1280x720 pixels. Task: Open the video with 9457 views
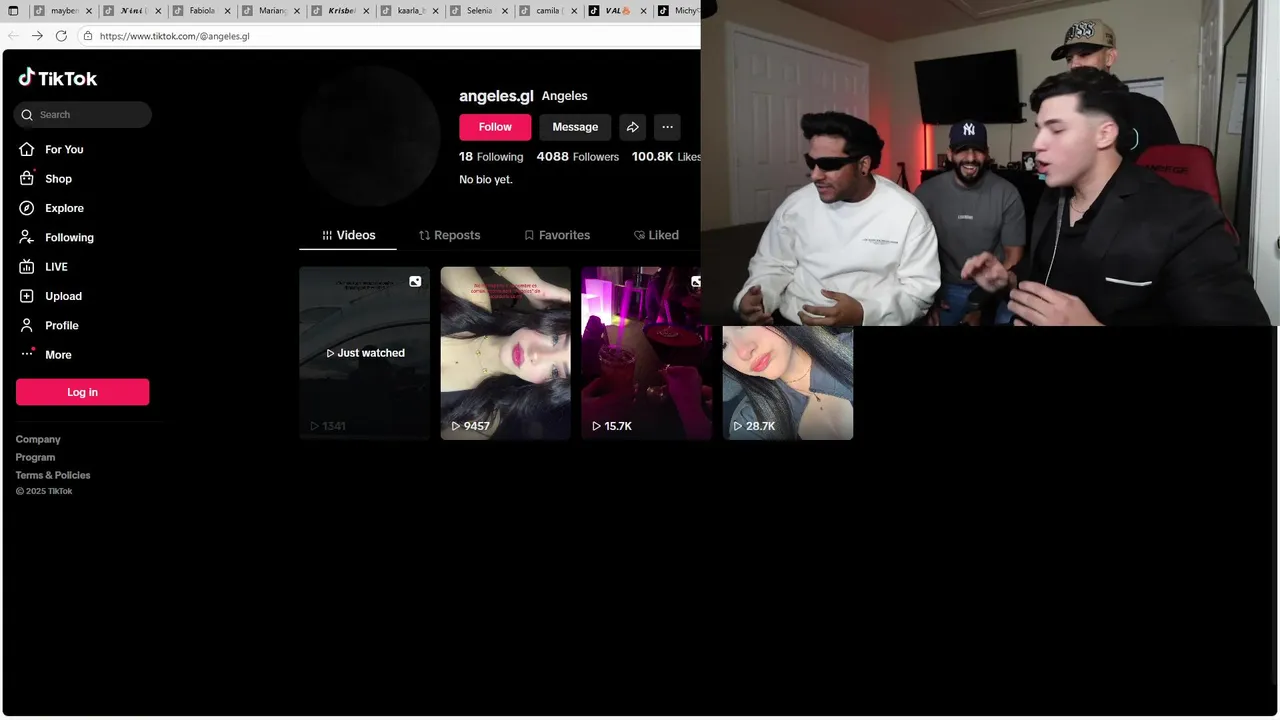506,353
